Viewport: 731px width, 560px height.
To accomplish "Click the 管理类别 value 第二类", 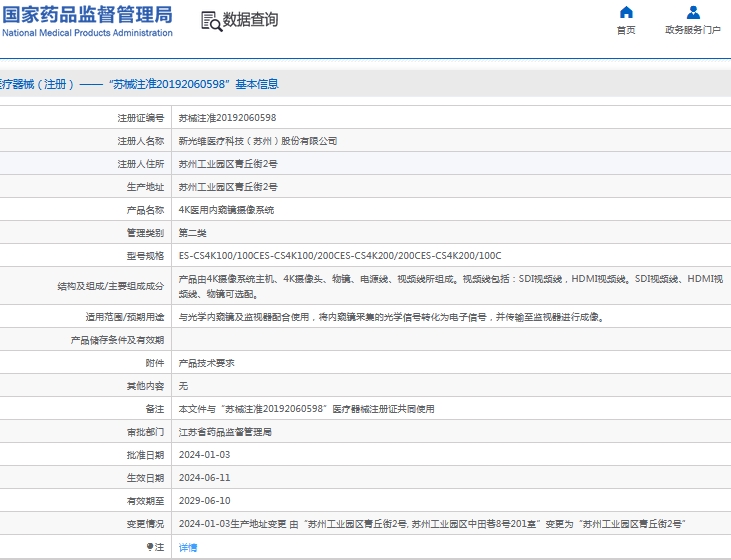I will pyautogui.click(x=193, y=233).
